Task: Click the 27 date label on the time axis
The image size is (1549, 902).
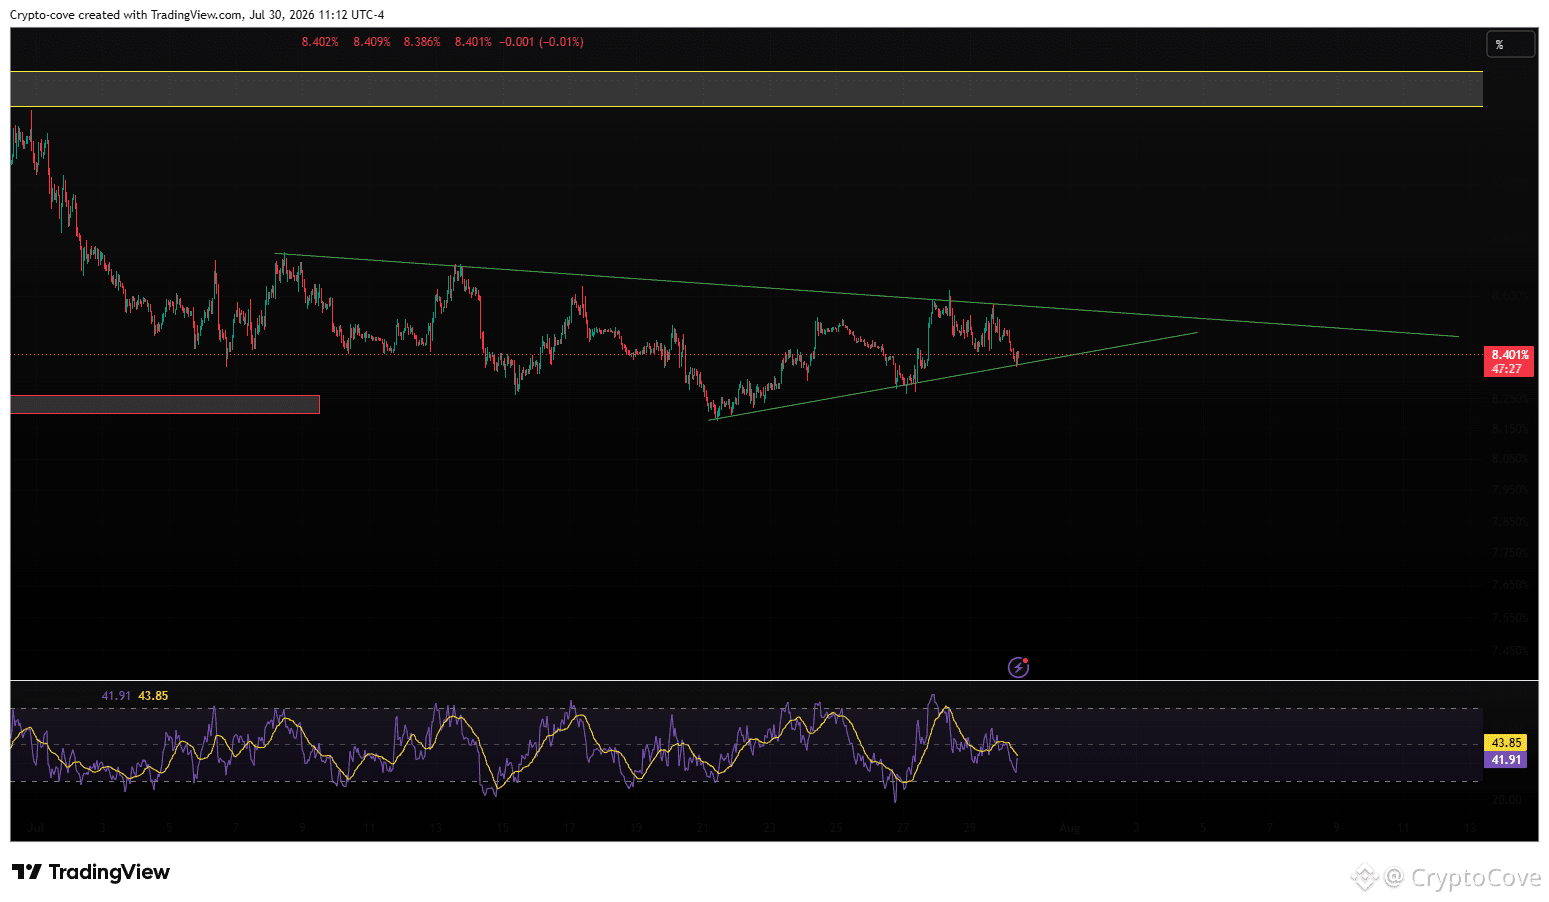Action: (903, 828)
